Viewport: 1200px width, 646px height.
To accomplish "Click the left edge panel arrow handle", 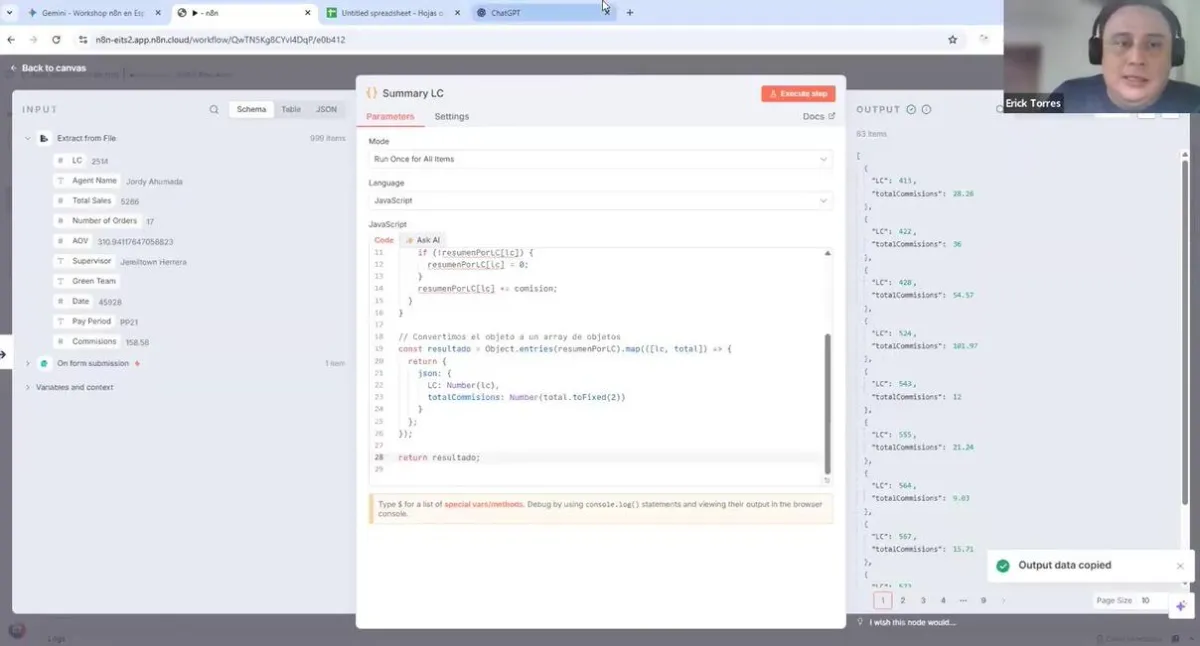I will (x=3, y=354).
